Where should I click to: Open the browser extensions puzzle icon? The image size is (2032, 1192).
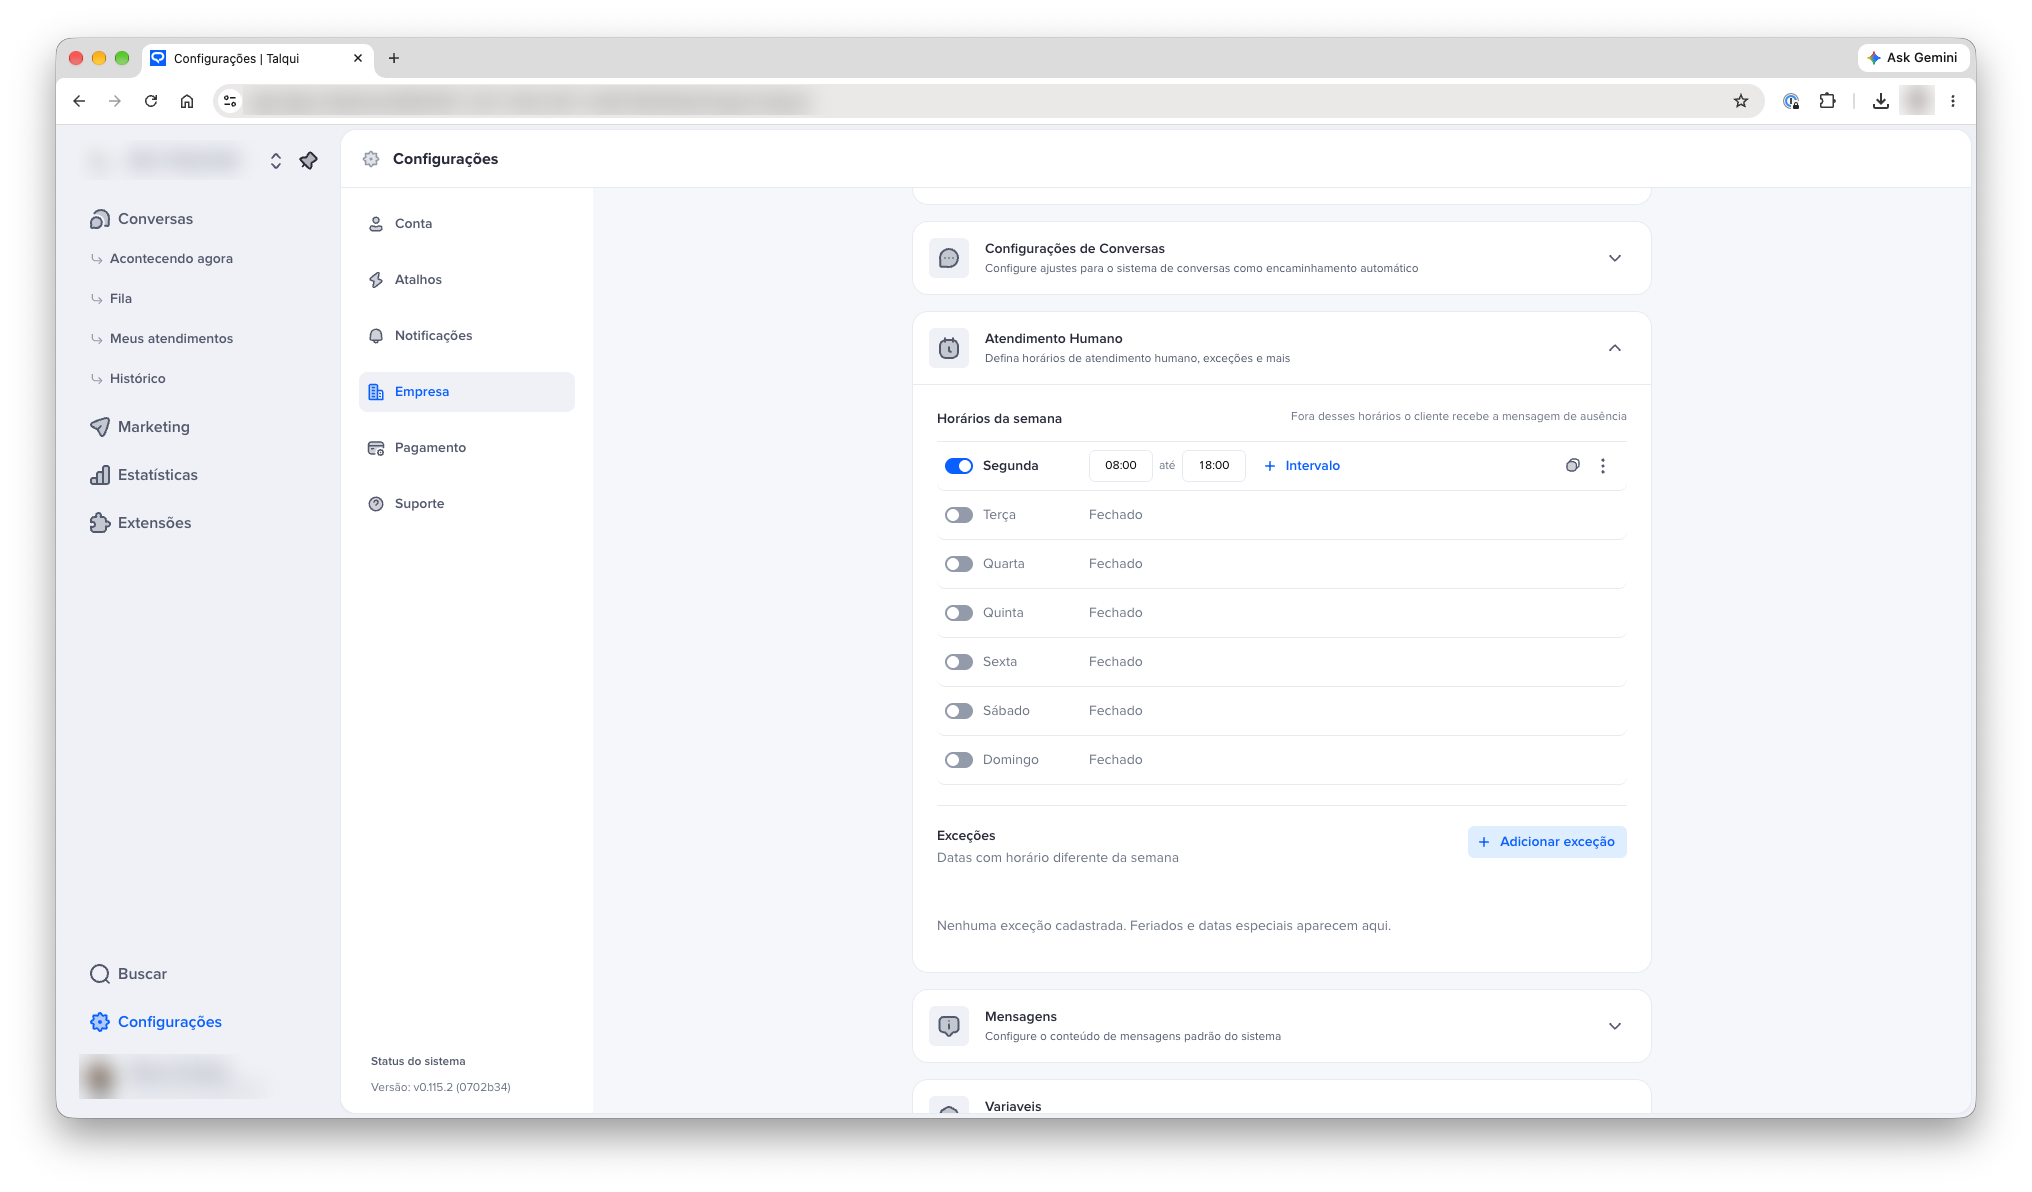click(1827, 101)
